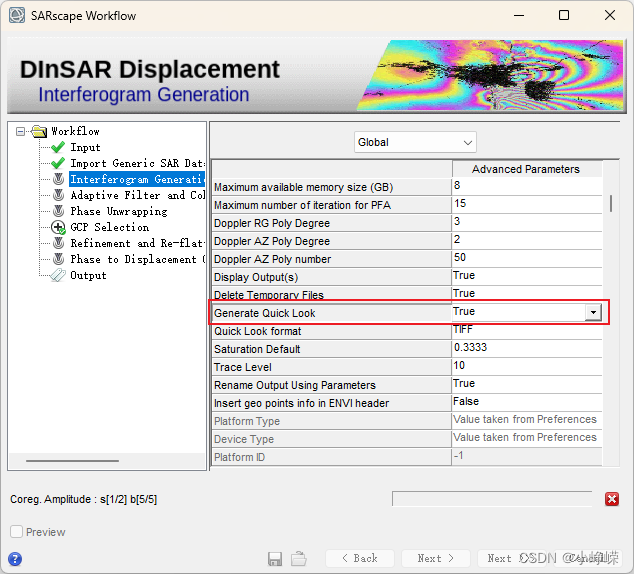The image size is (634, 574).
Task: Click Insert geo points info False value
Action: (526, 402)
